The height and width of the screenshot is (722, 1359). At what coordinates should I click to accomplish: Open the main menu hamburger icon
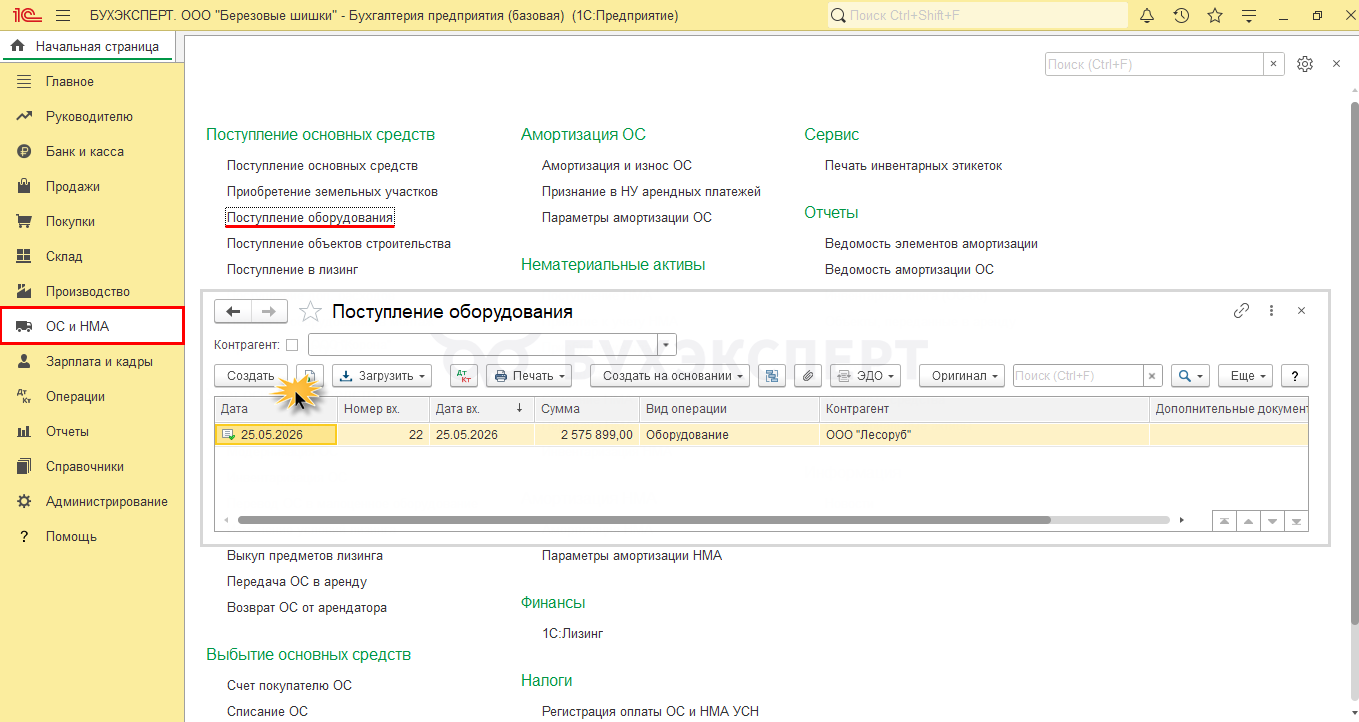click(63, 16)
